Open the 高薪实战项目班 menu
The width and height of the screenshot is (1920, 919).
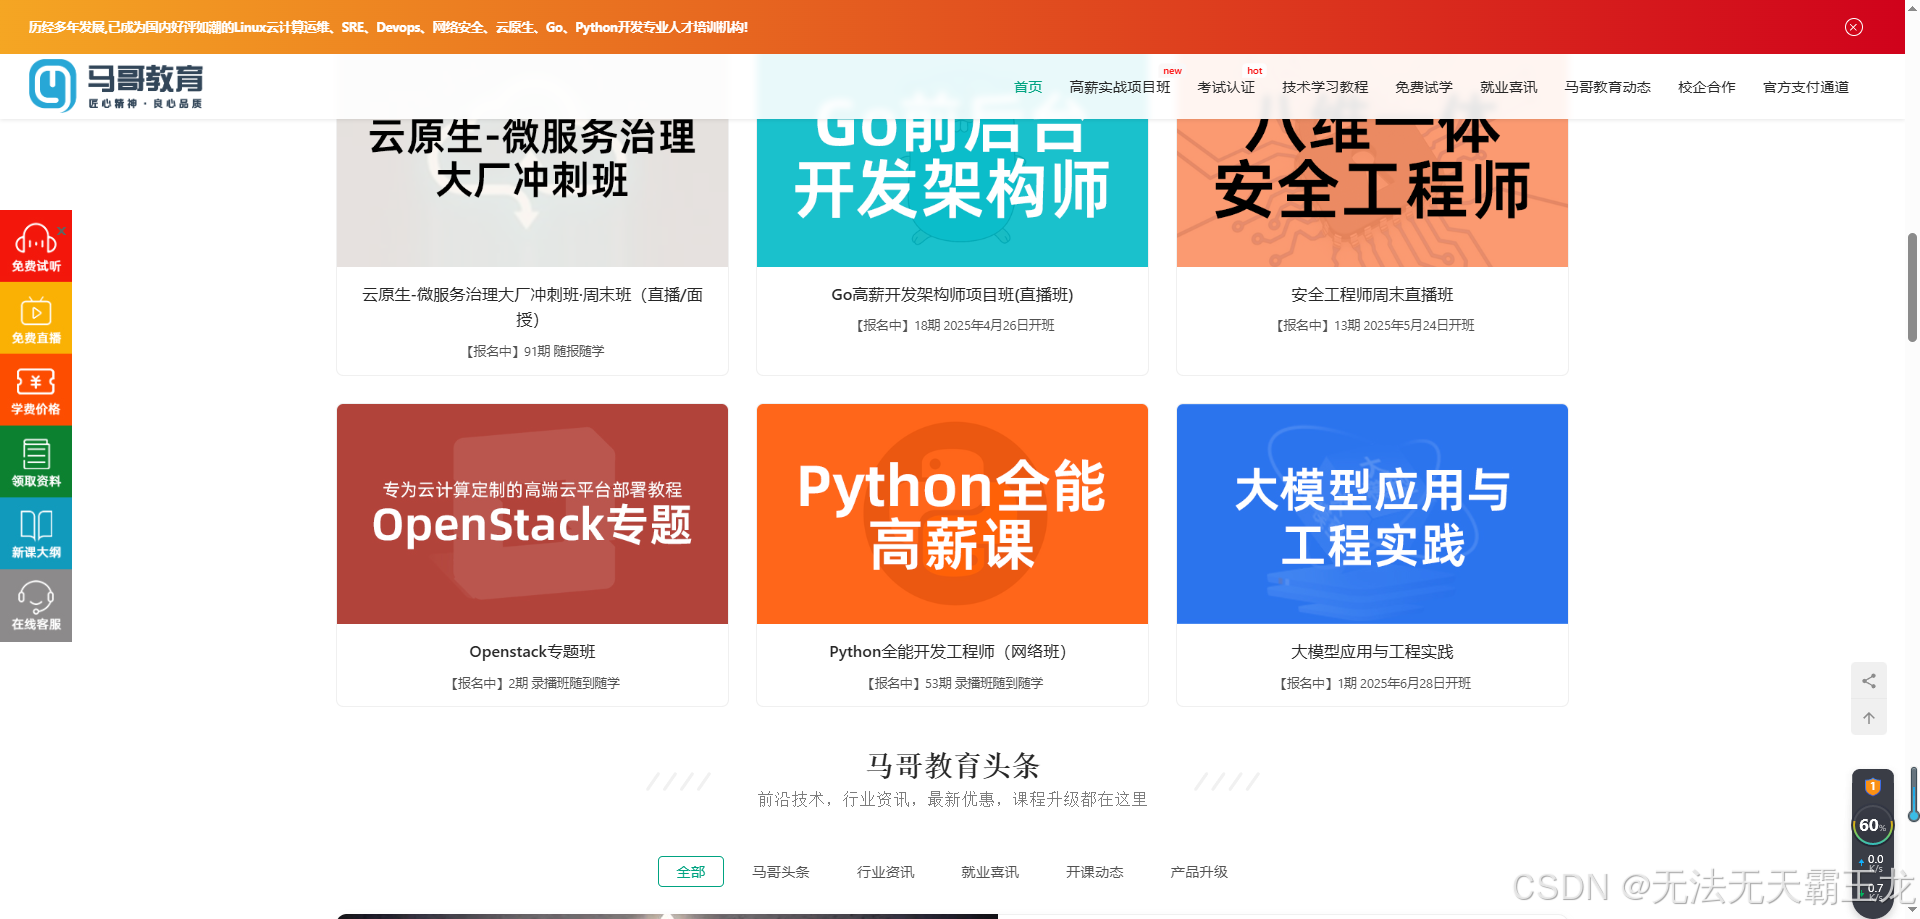(x=1119, y=87)
